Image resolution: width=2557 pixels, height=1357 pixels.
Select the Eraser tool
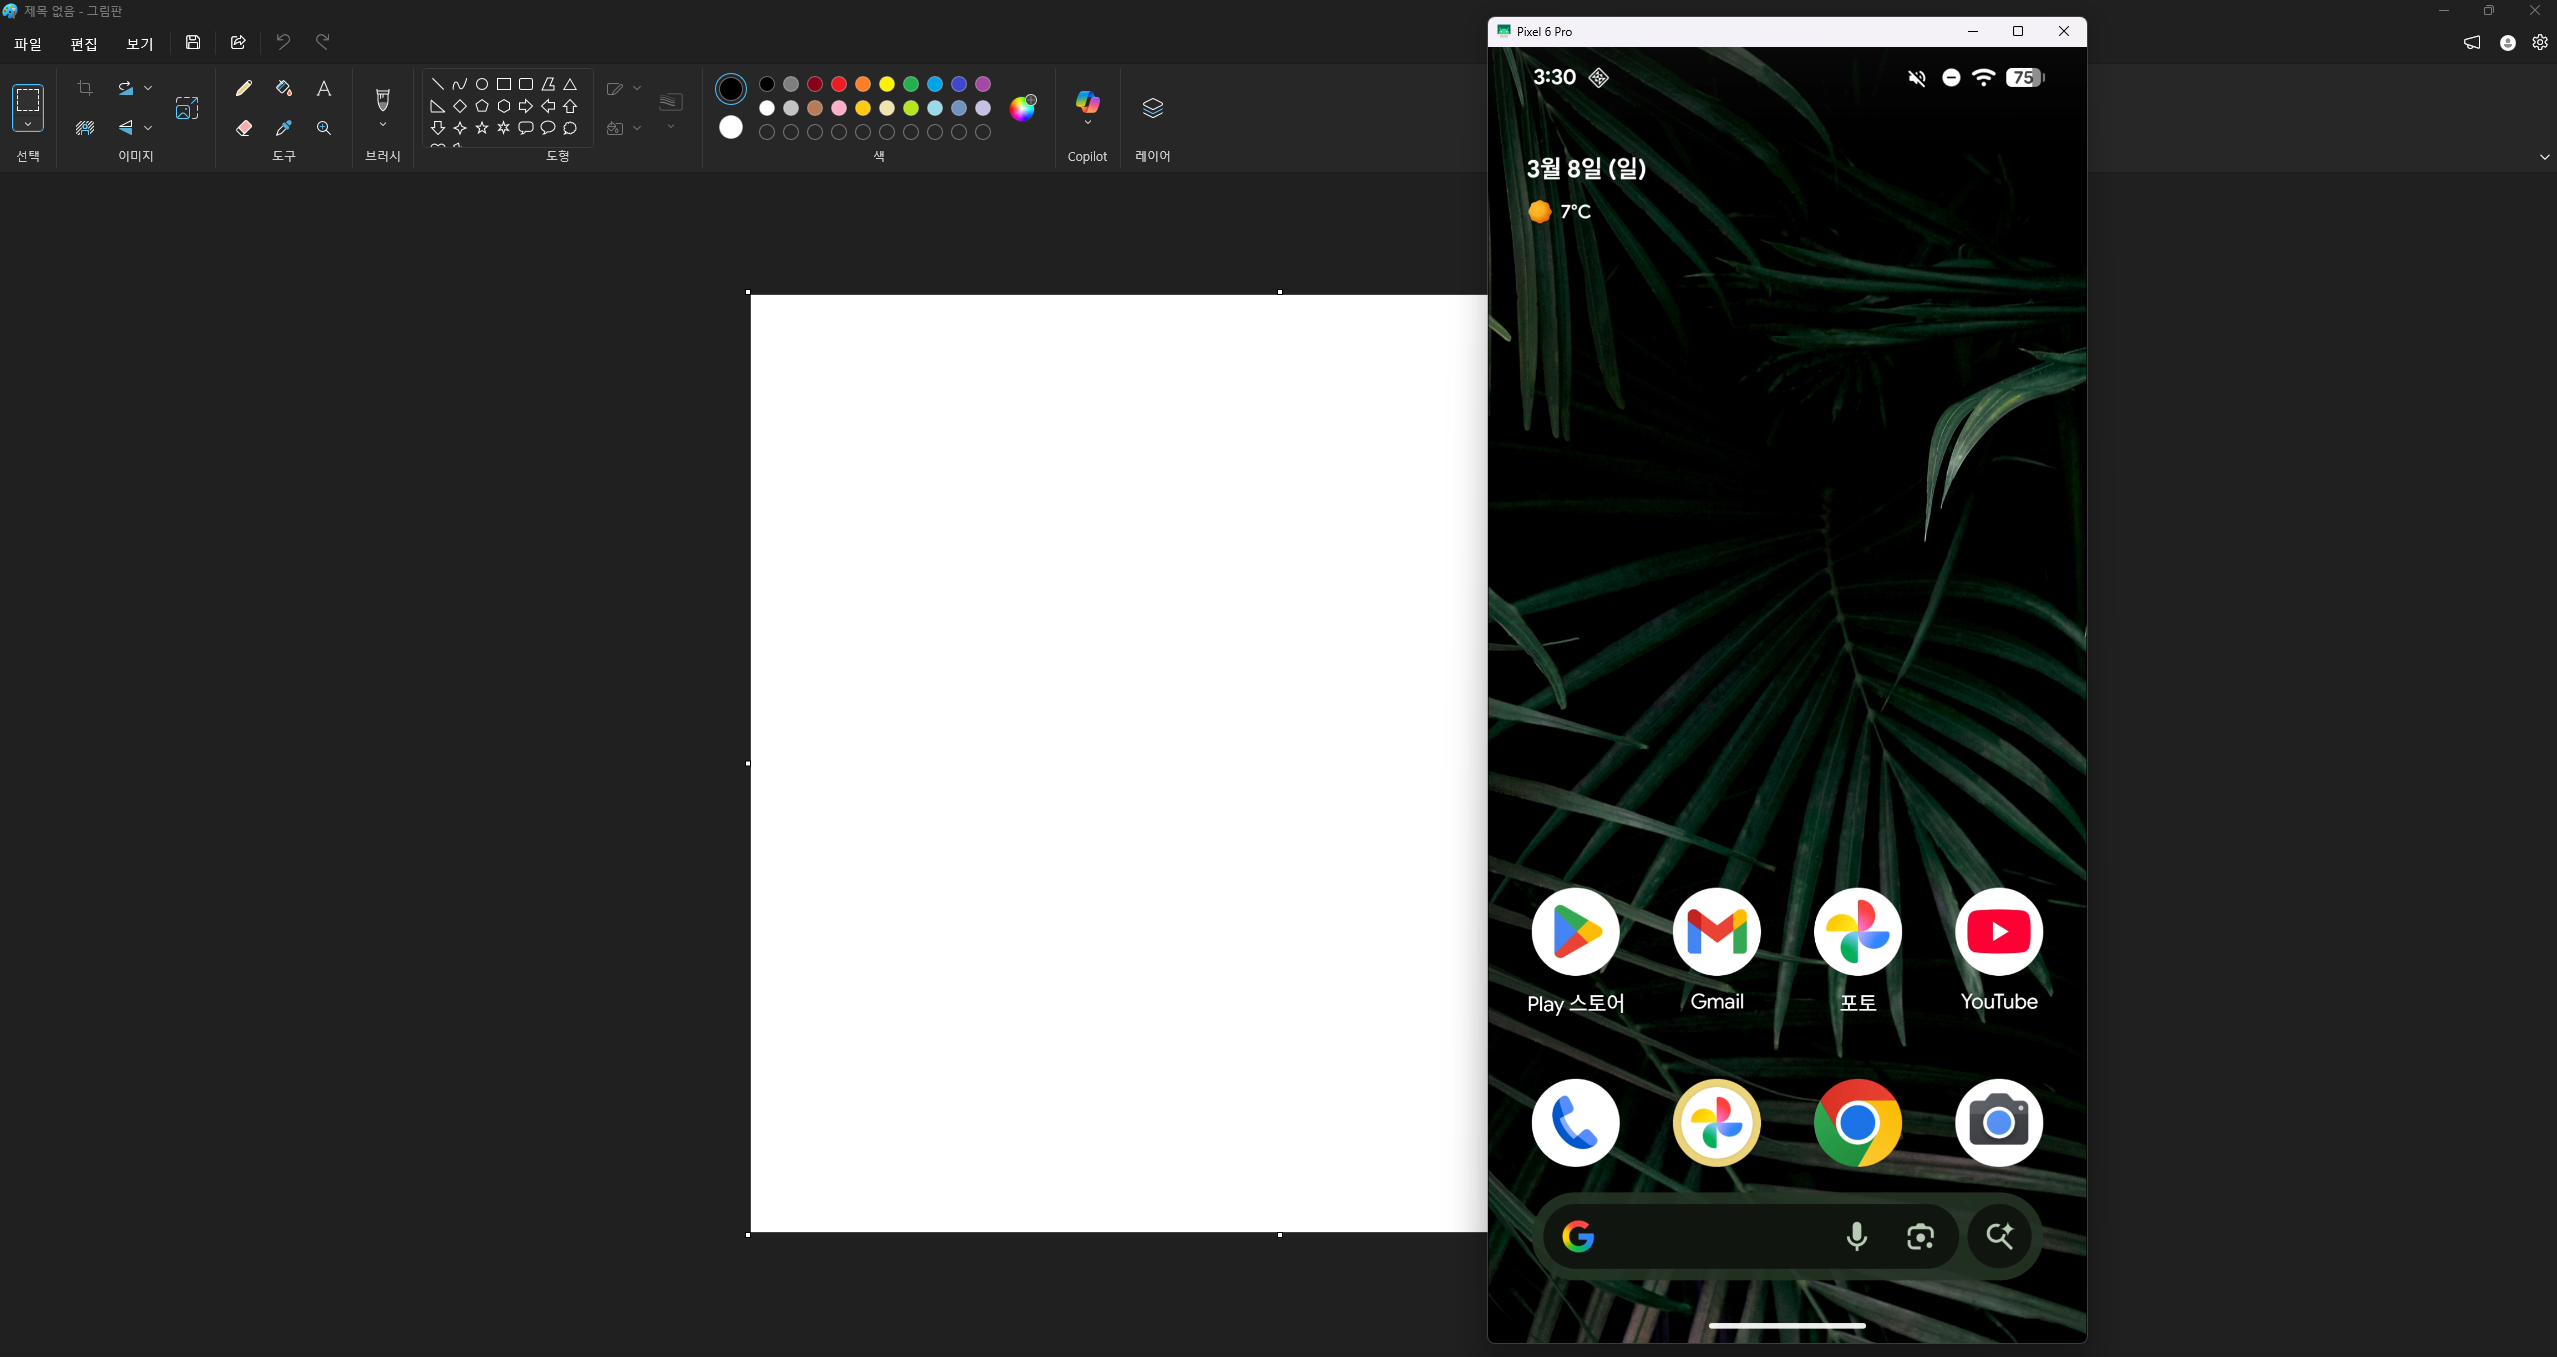coord(243,128)
